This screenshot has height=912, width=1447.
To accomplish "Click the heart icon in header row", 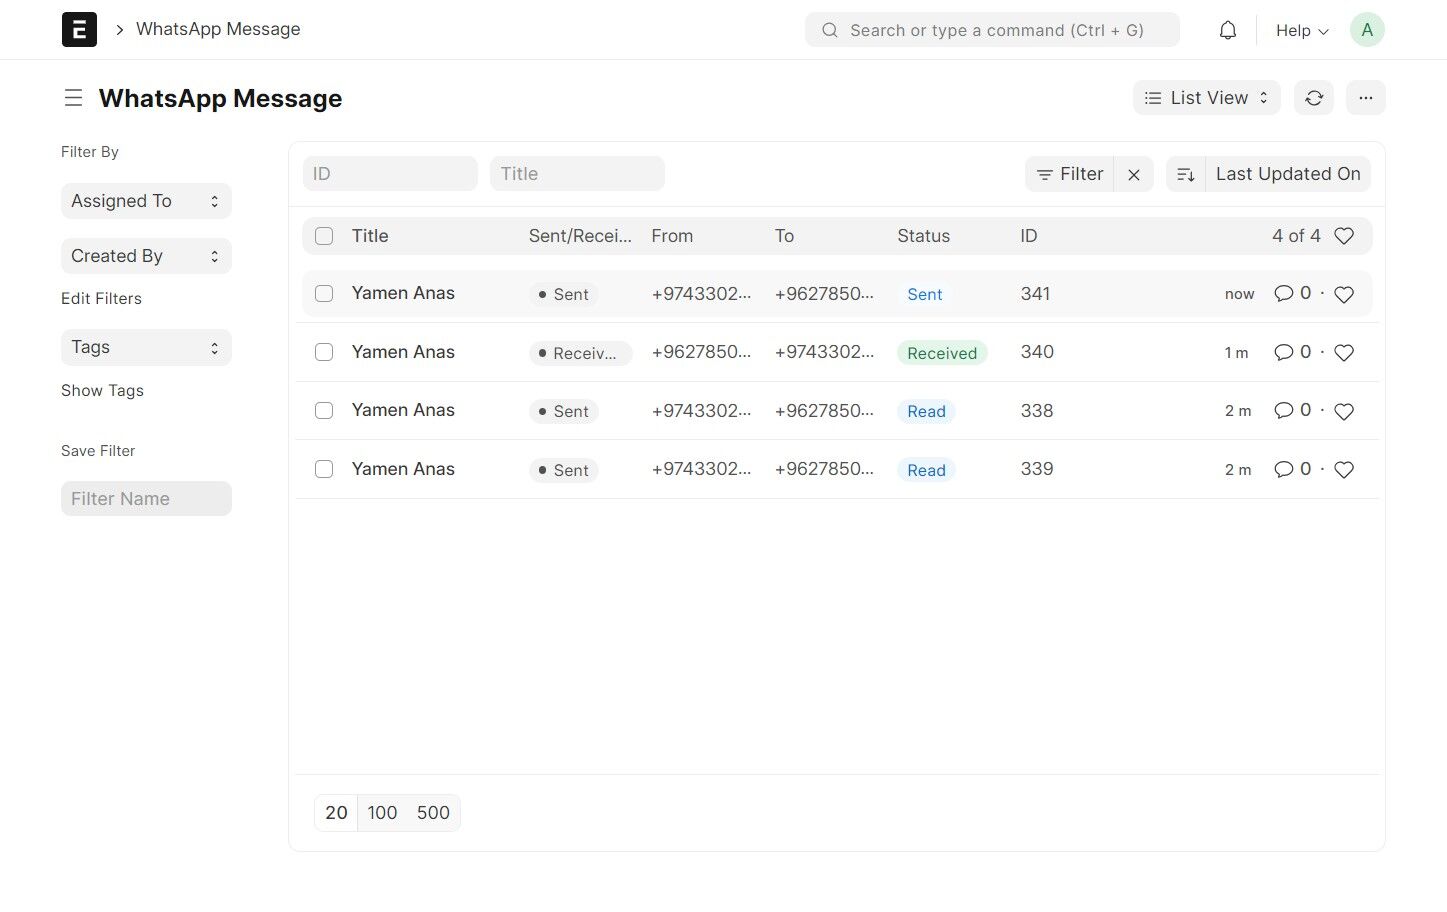I will (x=1344, y=236).
